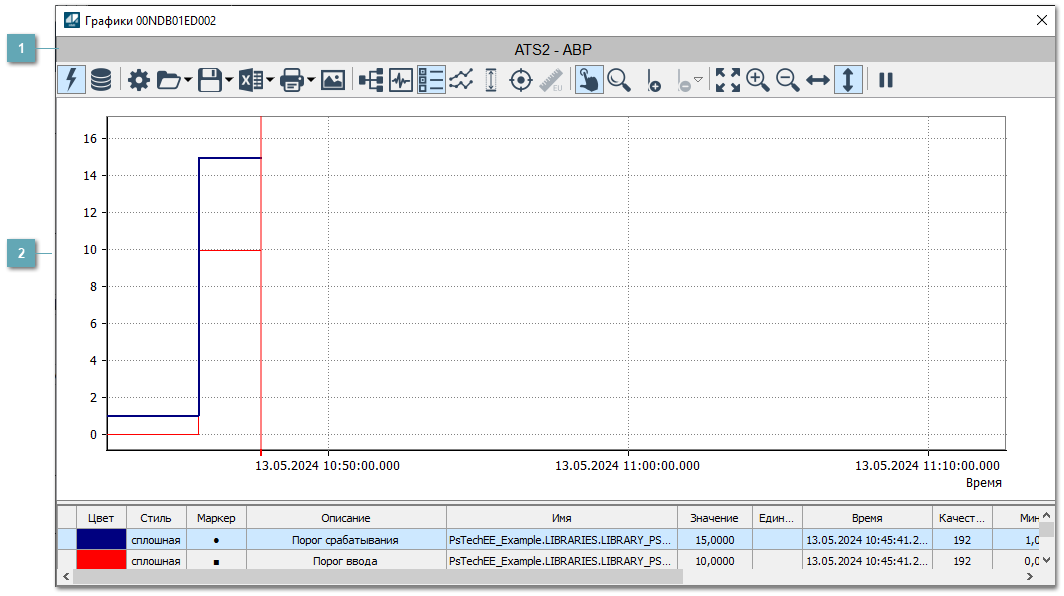Open chart settings gear icon
This screenshot has width=1064, height=596.
click(138, 80)
